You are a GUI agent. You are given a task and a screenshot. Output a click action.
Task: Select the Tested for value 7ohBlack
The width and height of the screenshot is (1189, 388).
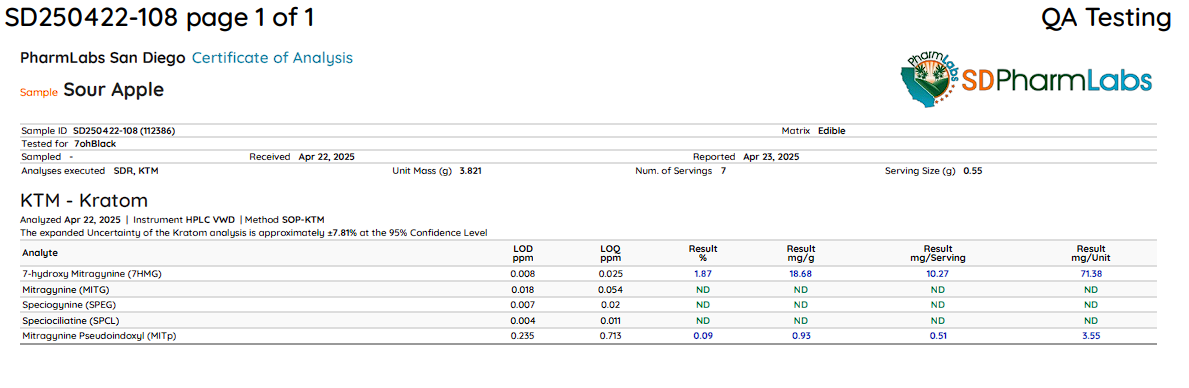(95, 143)
